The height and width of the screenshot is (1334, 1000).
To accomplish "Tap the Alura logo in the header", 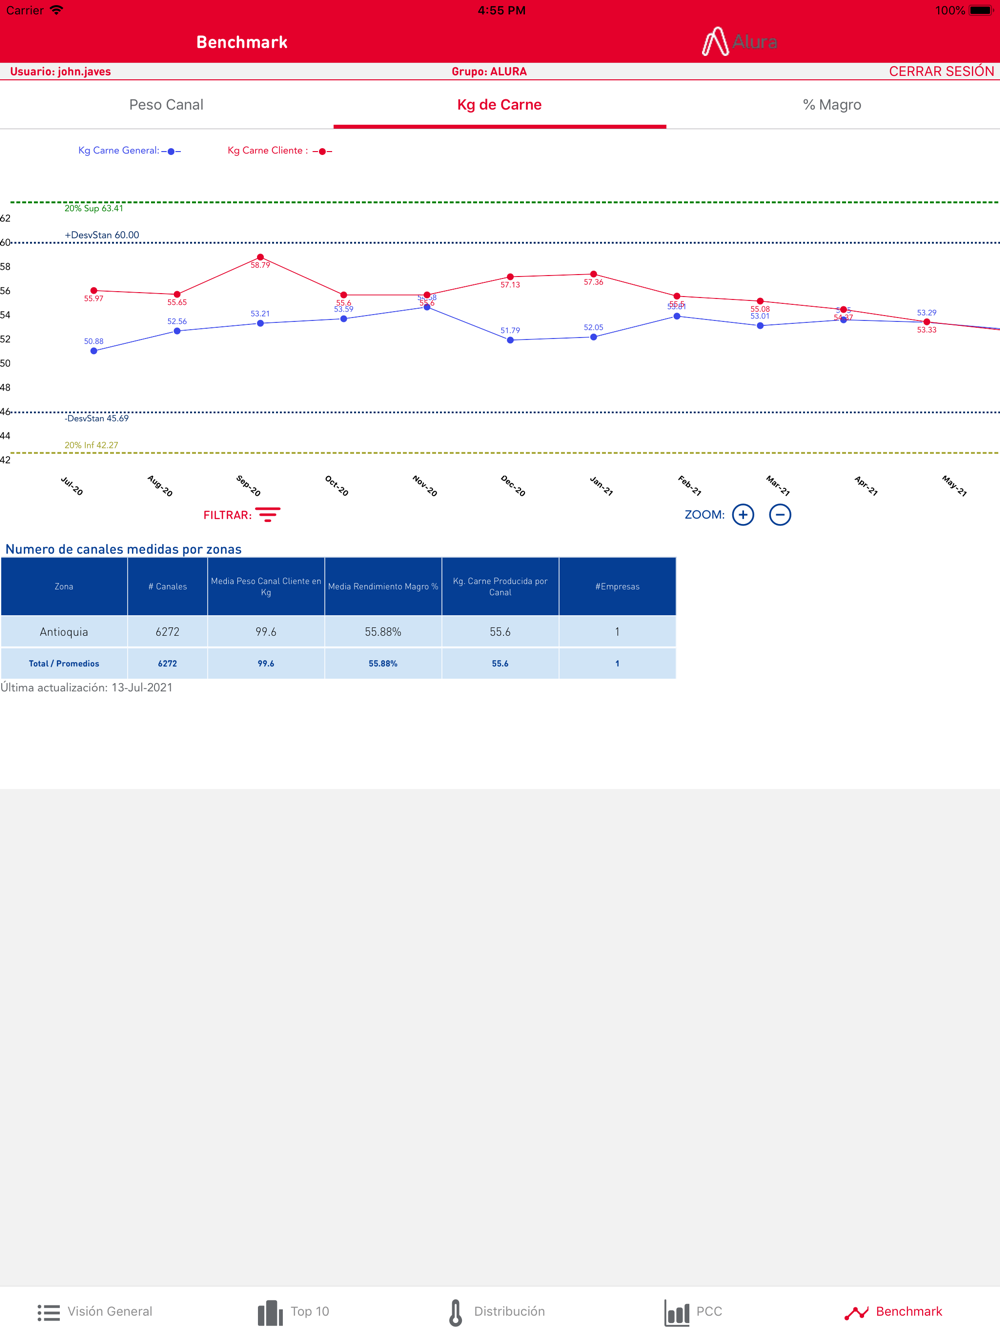I will 739,42.
